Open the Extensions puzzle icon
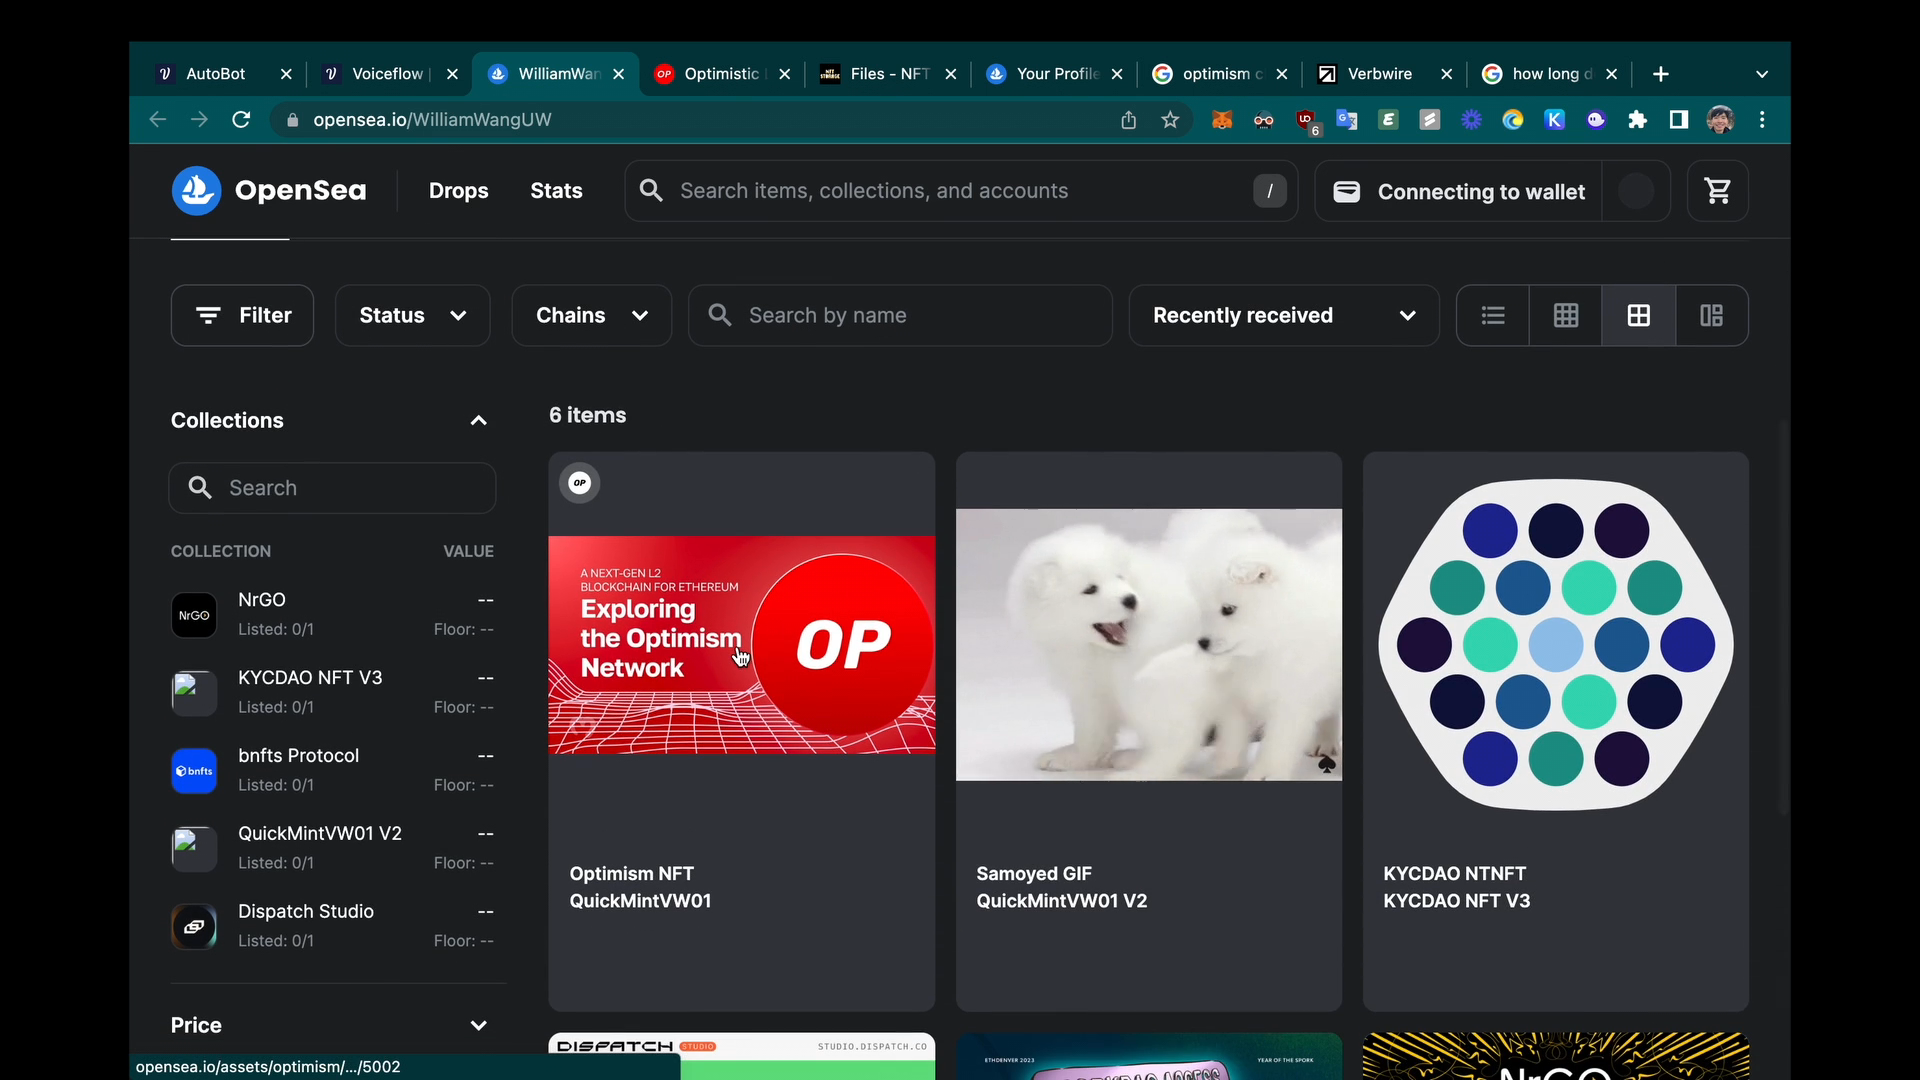The width and height of the screenshot is (1920, 1080). (x=1637, y=120)
